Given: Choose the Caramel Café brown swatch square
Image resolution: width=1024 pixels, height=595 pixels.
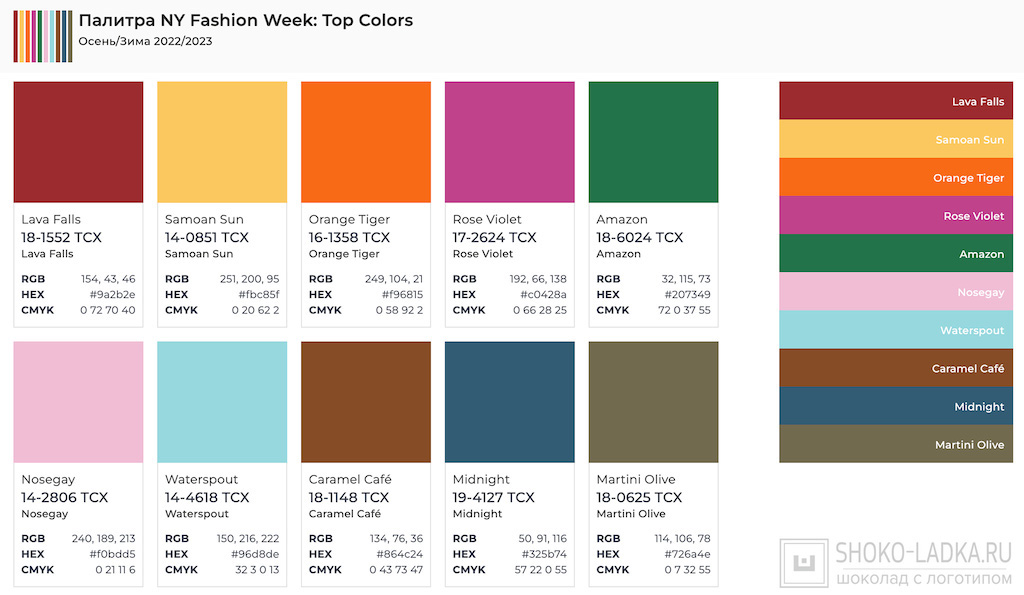Looking at the screenshot, I should (x=366, y=402).
